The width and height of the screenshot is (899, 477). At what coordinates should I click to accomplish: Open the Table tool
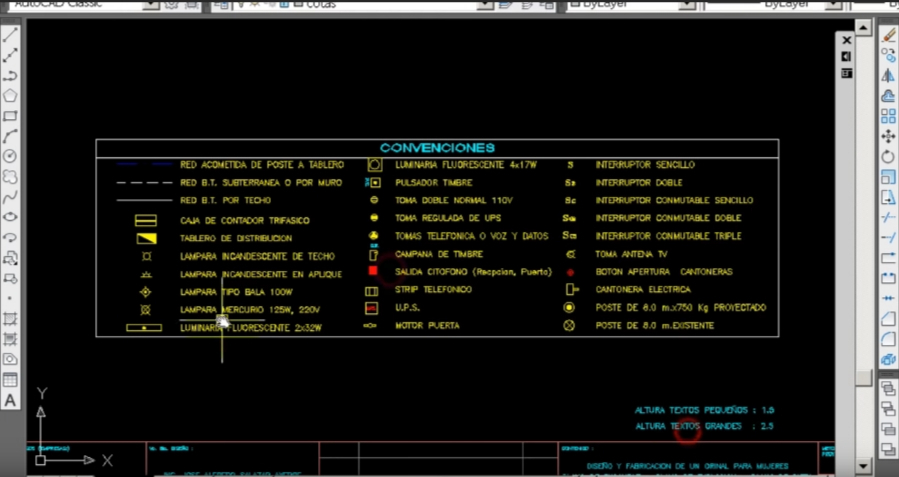click(x=10, y=380)
